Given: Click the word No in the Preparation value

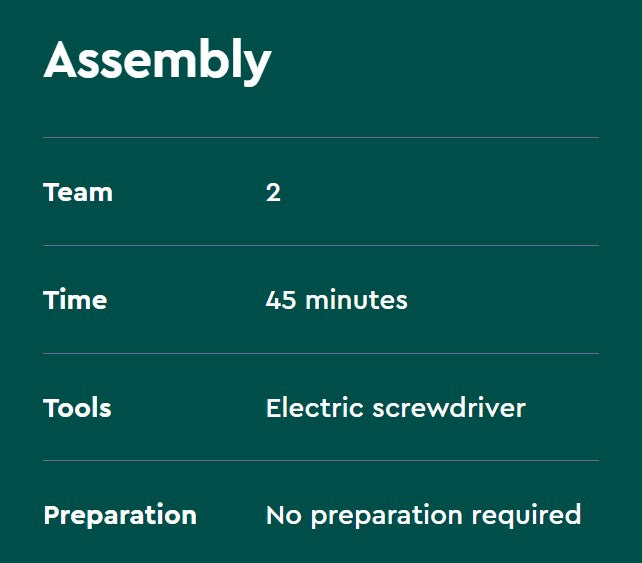Looking at the screenshot, I should pos(284,516).
